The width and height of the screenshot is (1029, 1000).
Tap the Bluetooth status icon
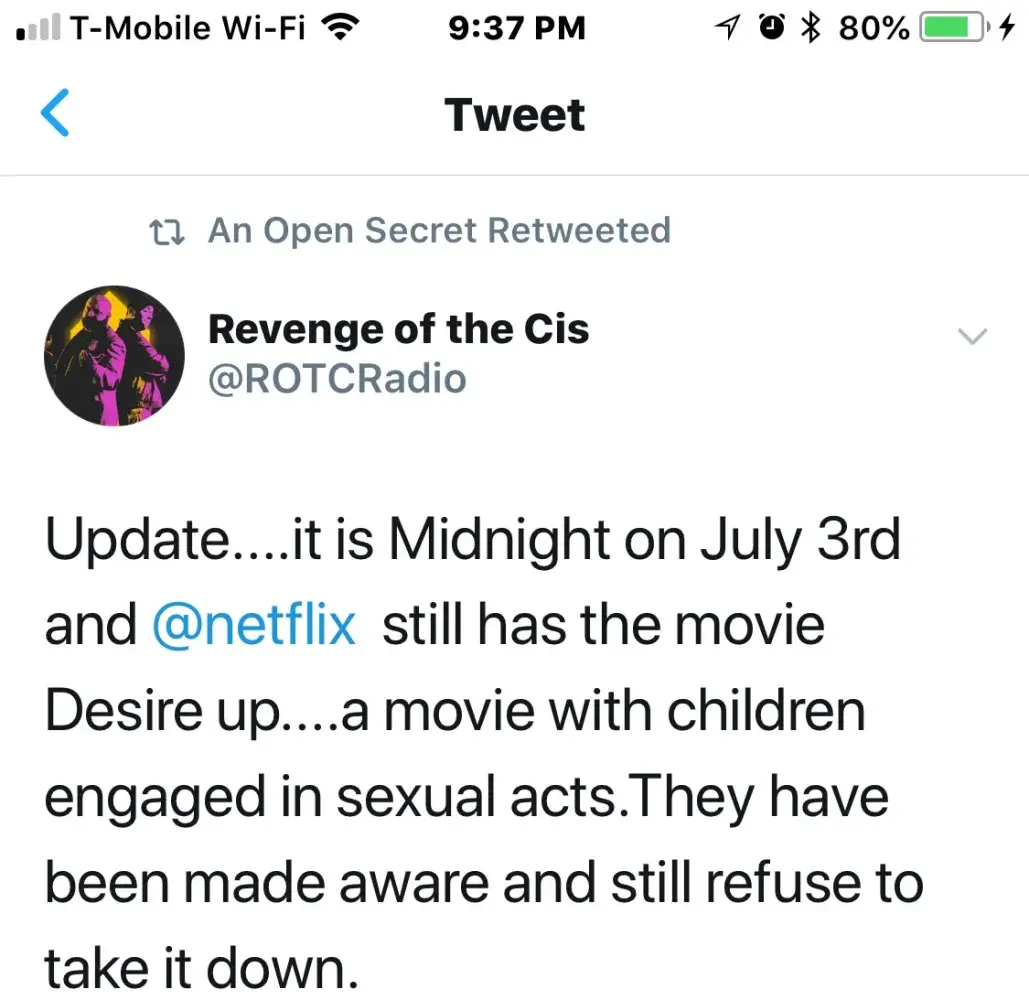811,30
